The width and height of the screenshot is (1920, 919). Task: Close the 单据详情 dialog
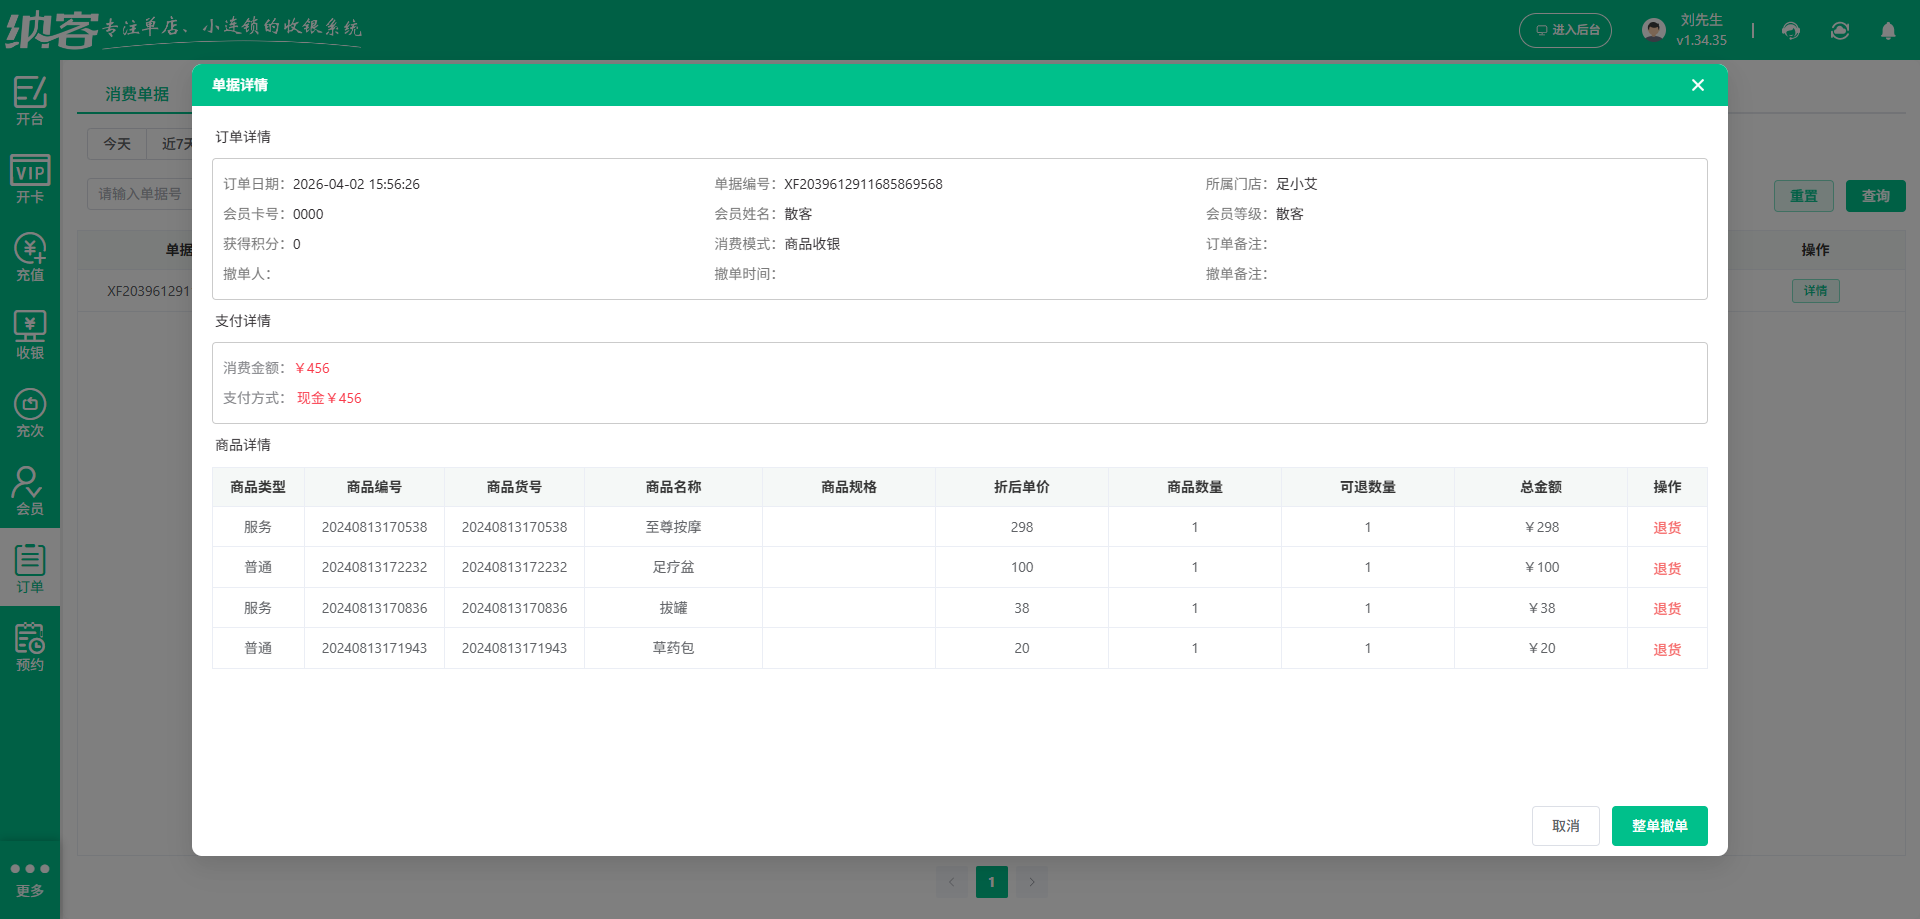point(1697,85)
